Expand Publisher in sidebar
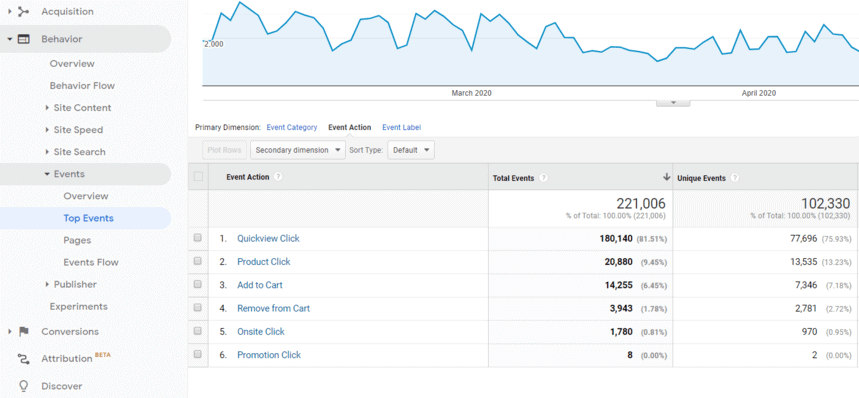This screenshot has height=398, width=859. (x=48, y=284)
